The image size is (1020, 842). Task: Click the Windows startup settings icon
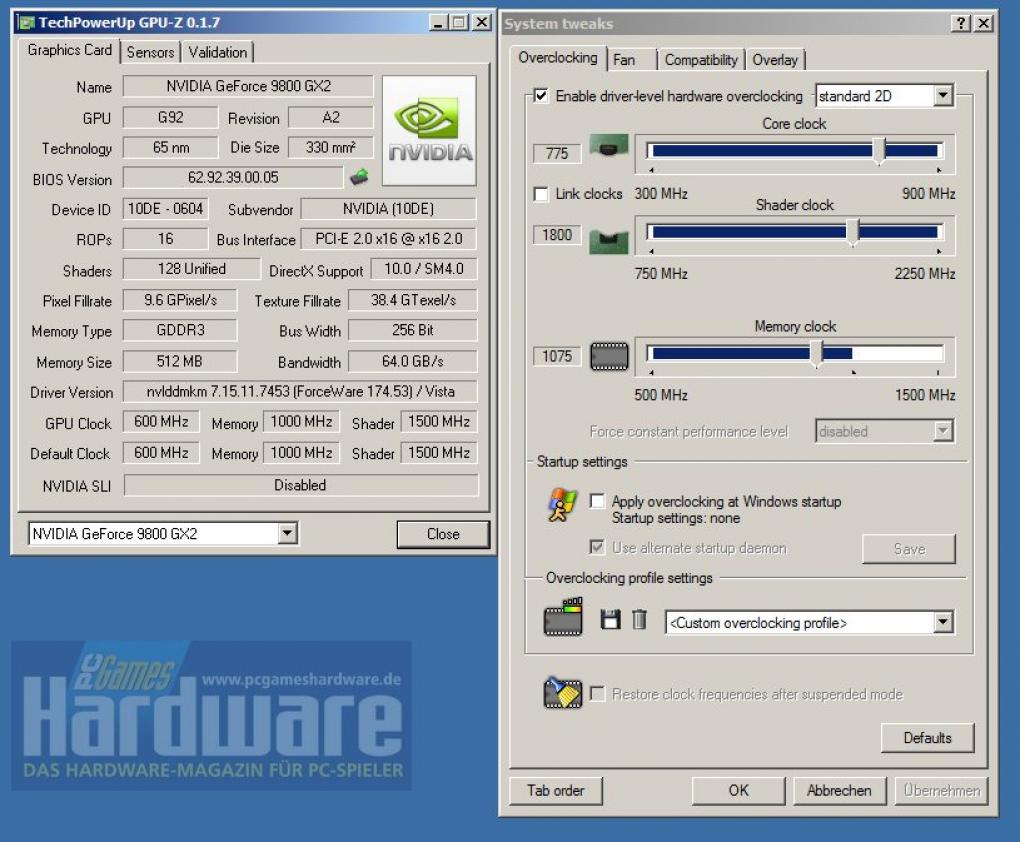pyautogui.click(x=562, y=504)
